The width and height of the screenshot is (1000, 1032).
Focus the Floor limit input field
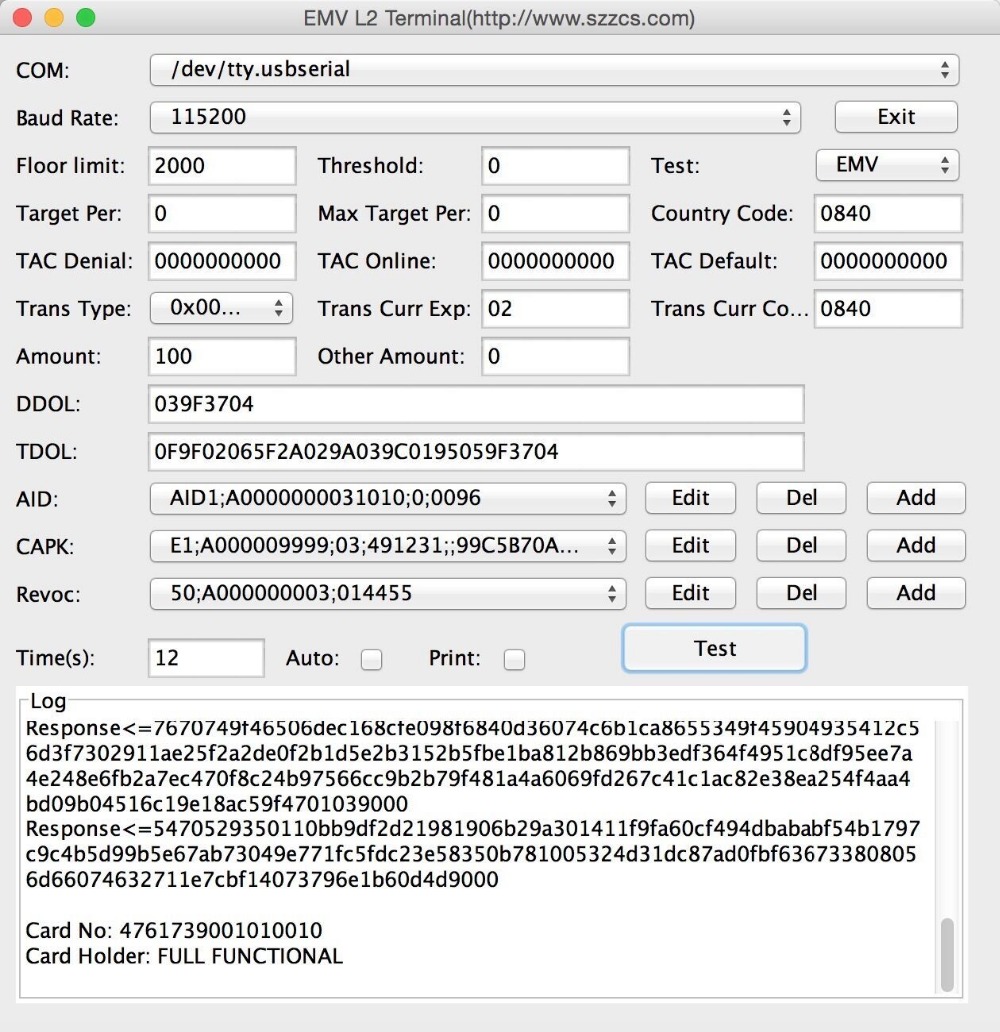(x=222, y=166)
